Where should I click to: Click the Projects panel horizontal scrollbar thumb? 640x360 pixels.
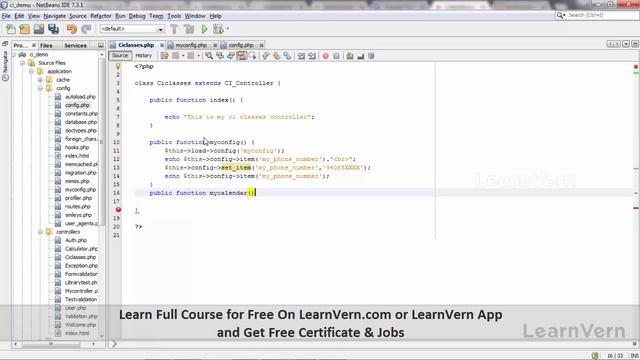(51, 344)
